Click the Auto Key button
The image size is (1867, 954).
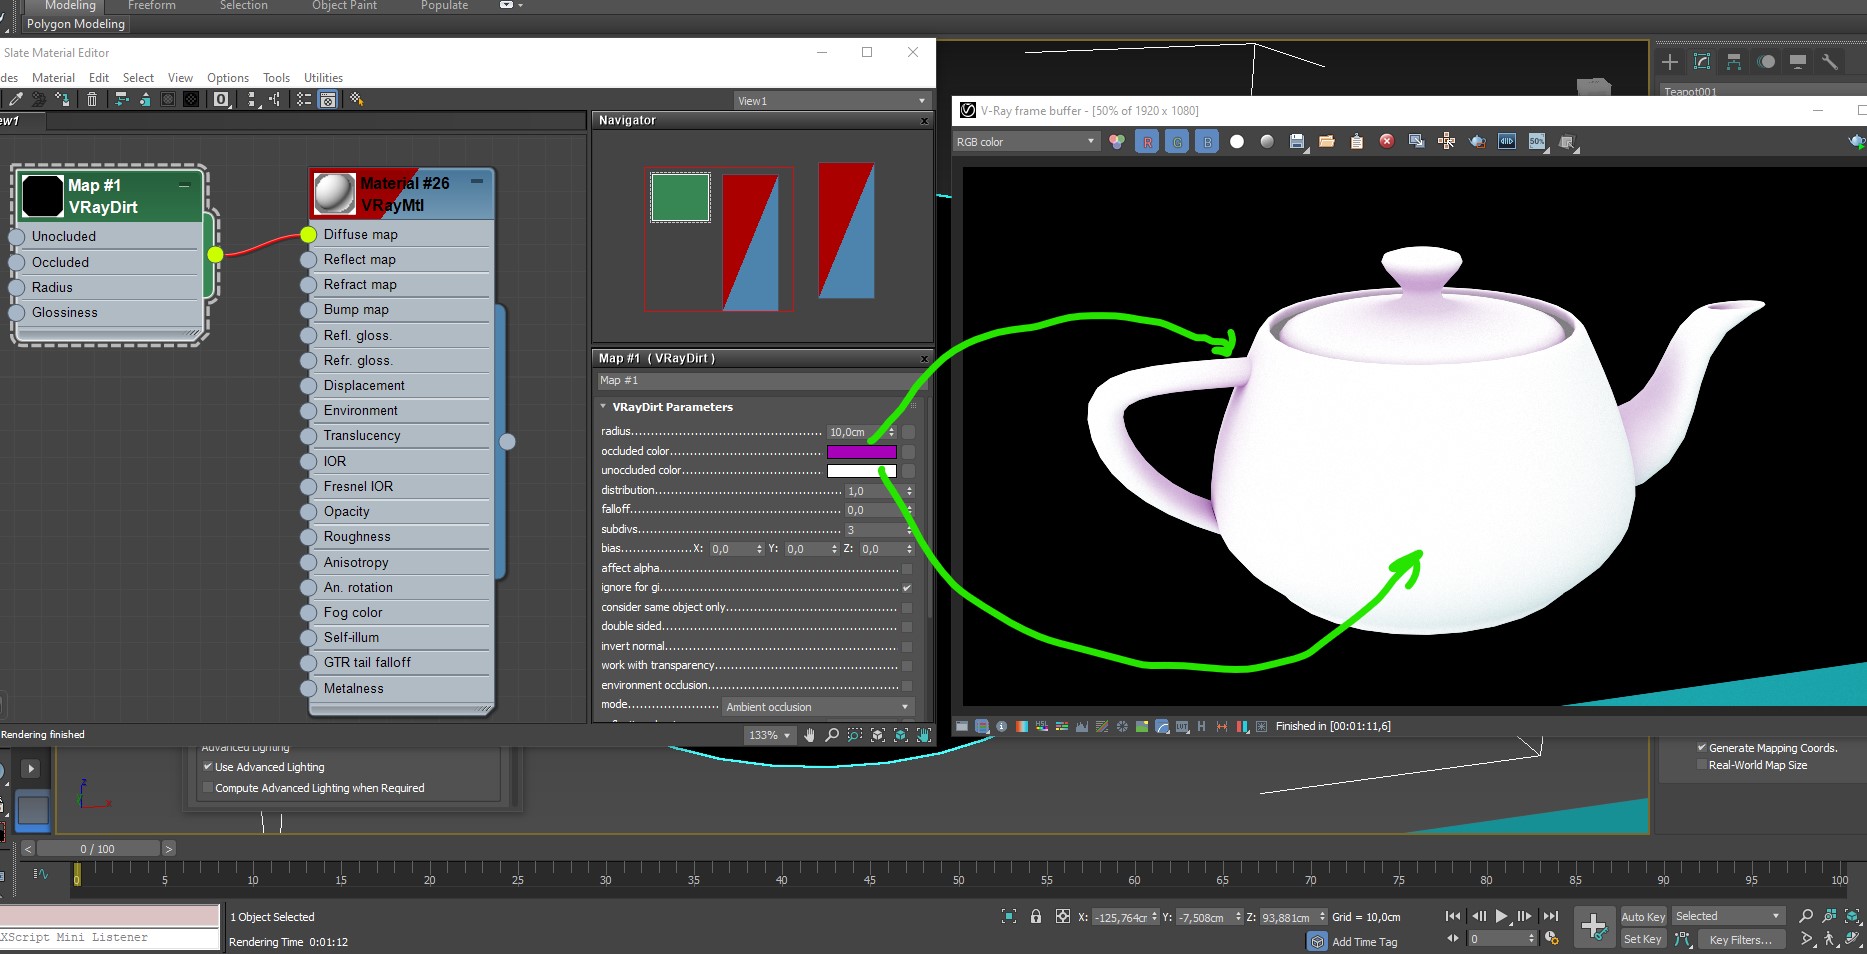[x=1642, y=916]
